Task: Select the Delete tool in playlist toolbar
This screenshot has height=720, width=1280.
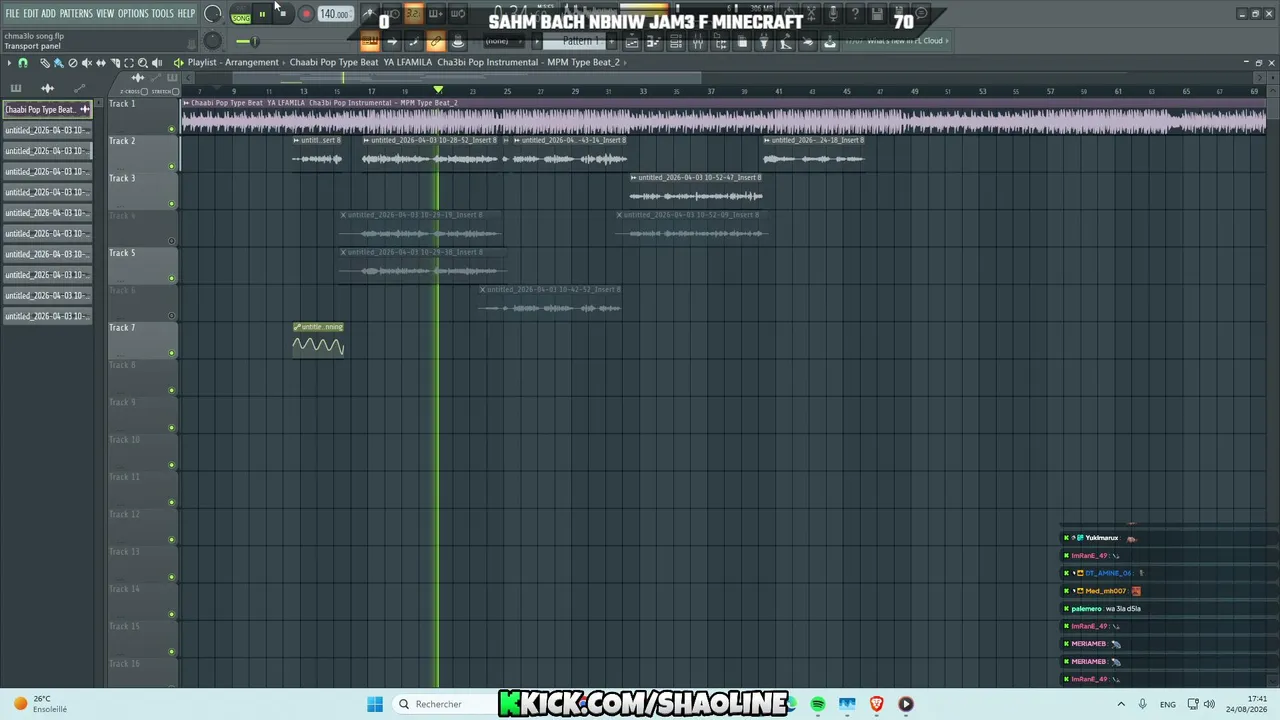Action: [73, 63]
